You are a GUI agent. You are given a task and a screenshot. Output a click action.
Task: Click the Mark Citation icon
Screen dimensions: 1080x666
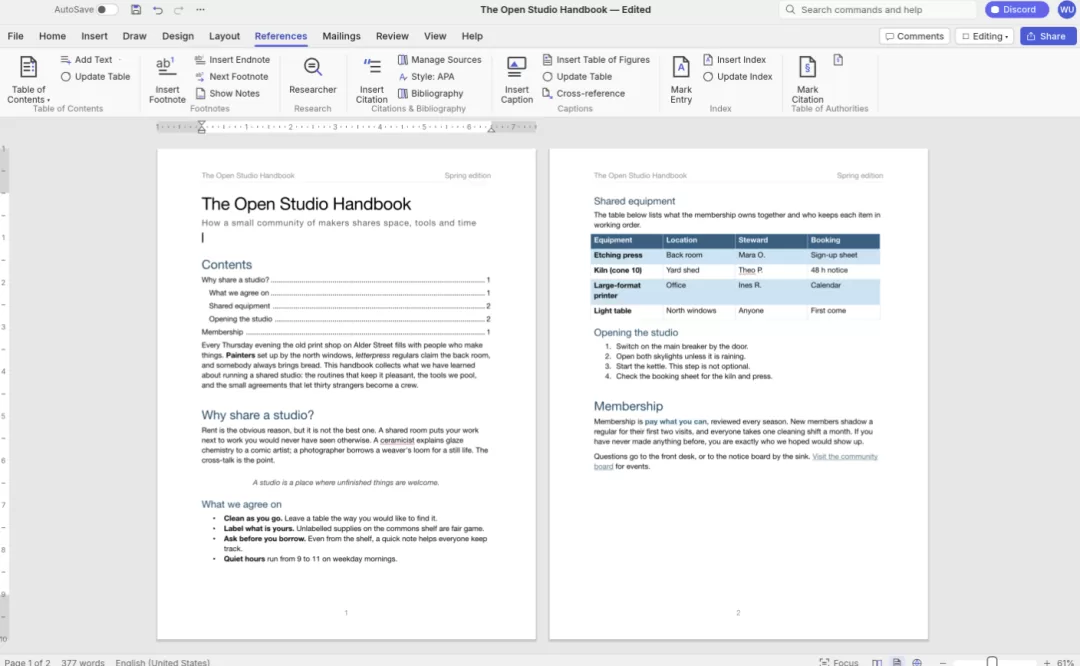coord(807,67)
